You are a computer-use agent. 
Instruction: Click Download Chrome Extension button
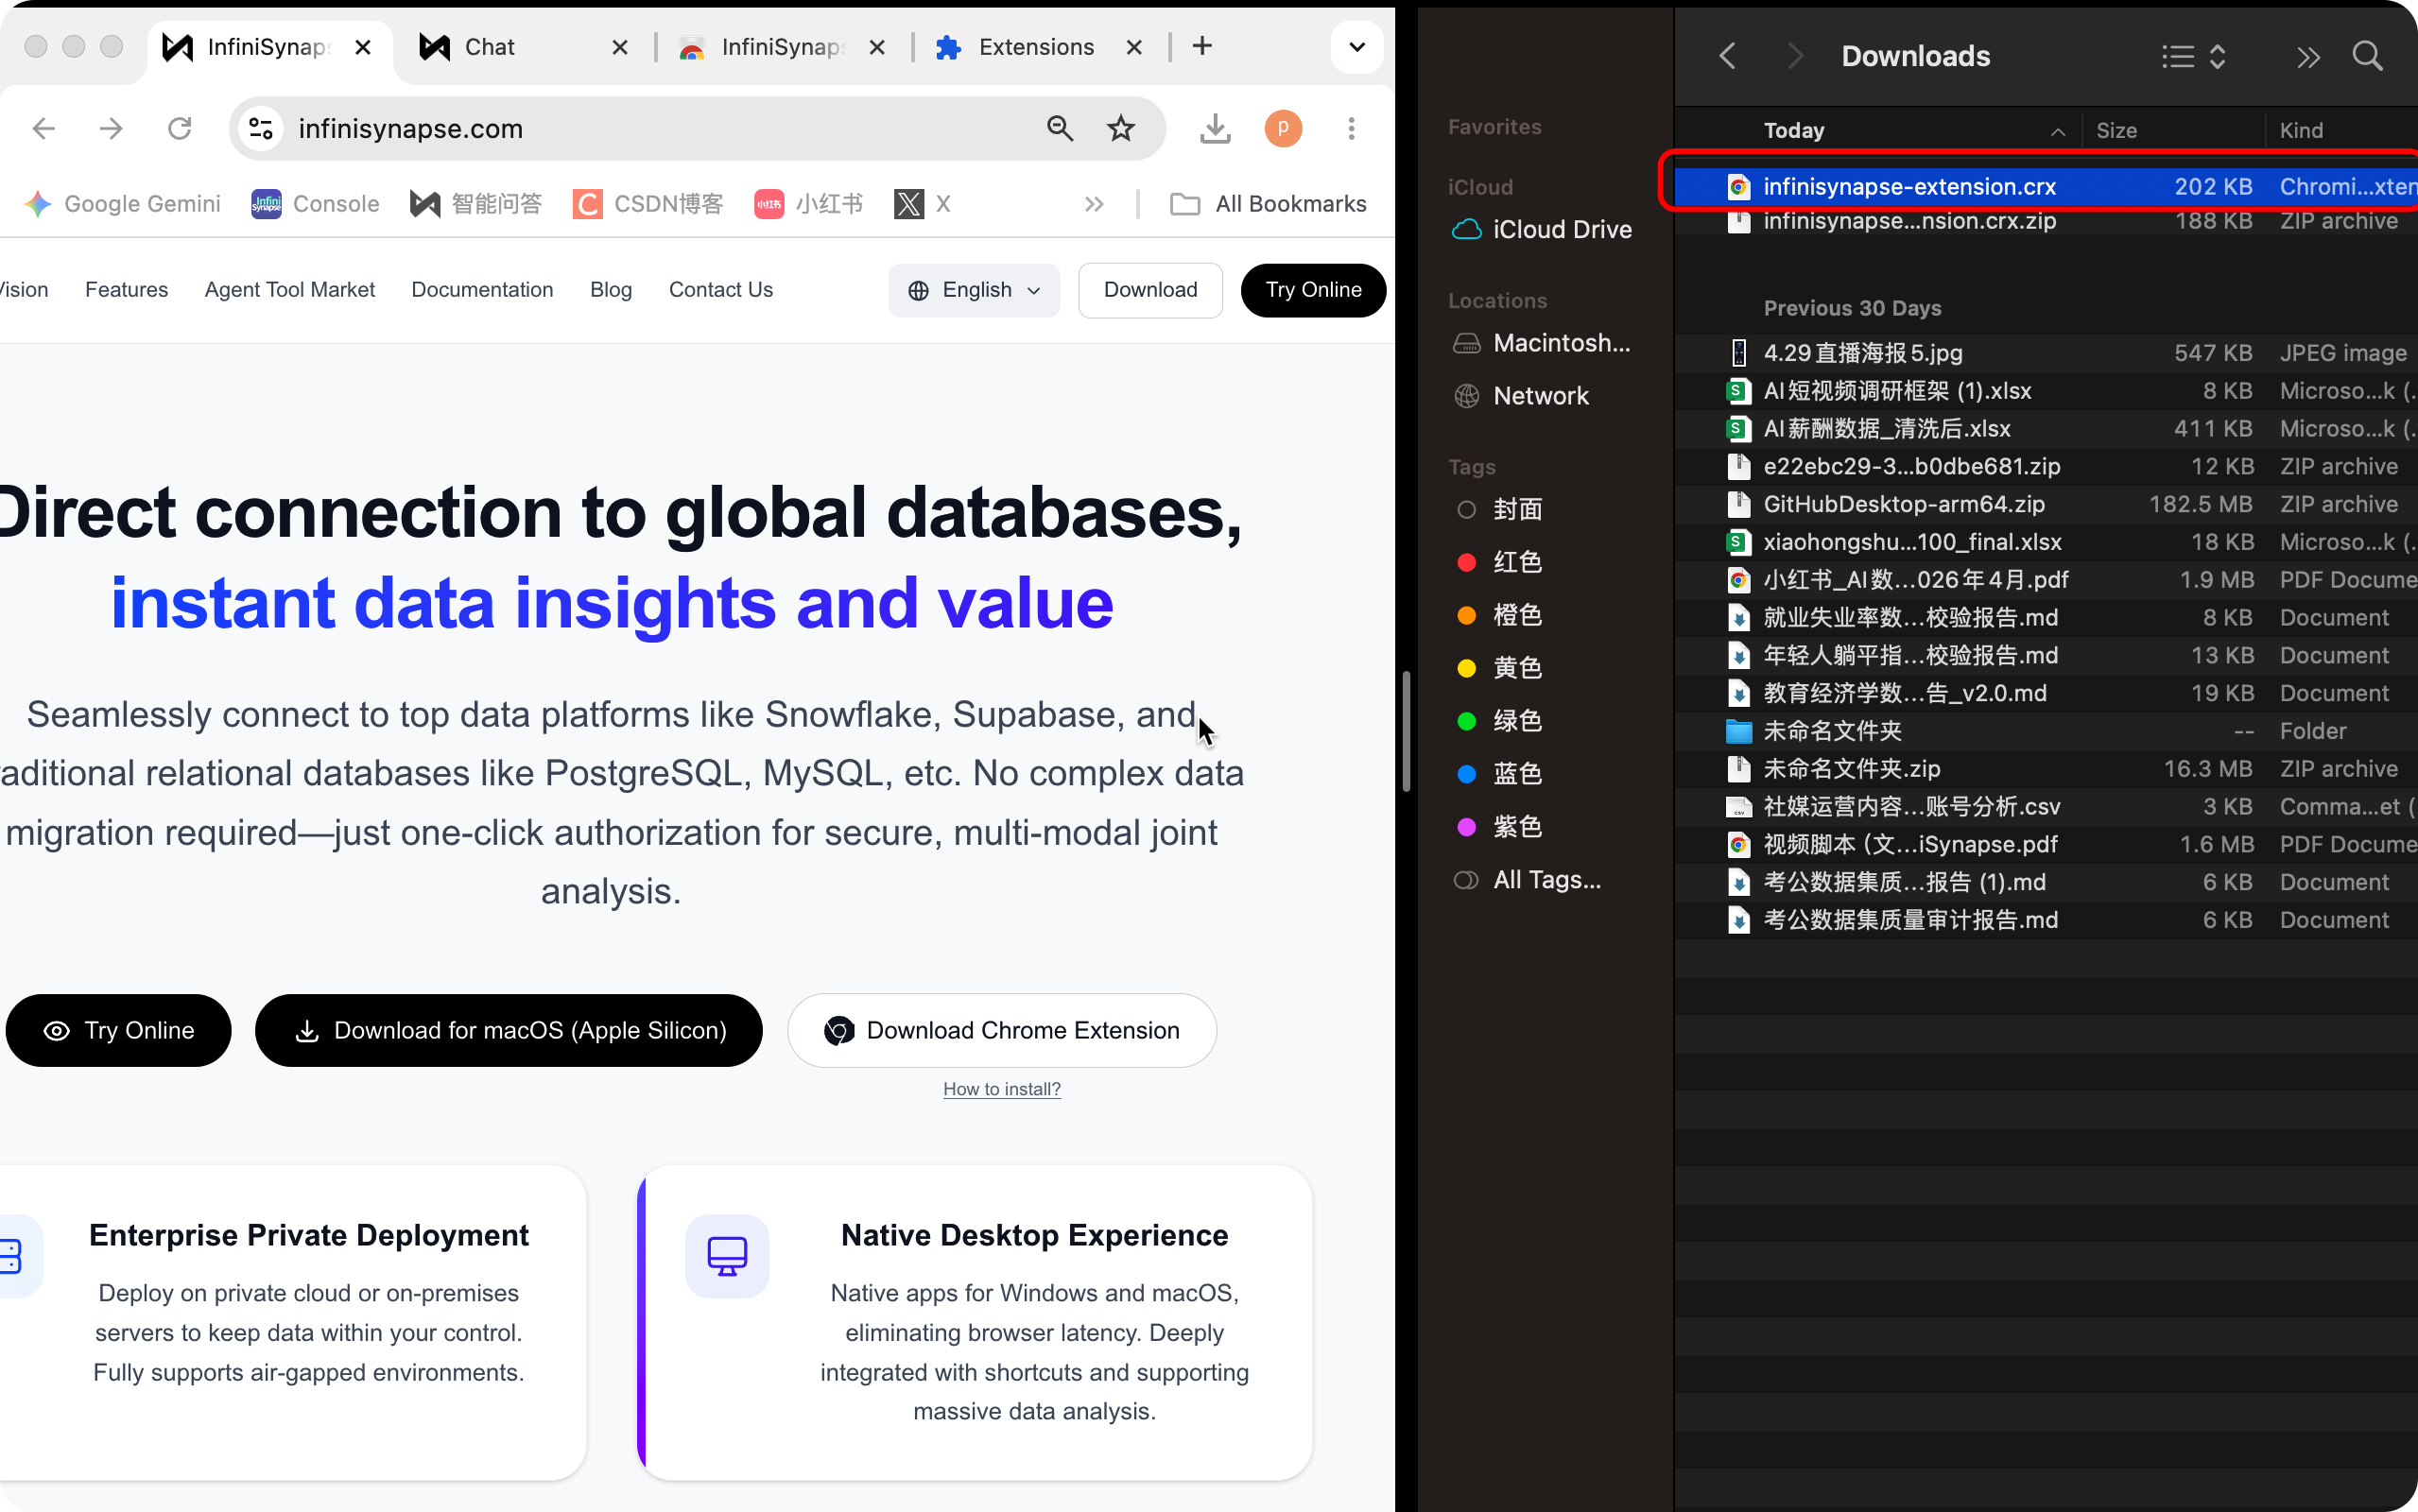pos(1002,1030)
